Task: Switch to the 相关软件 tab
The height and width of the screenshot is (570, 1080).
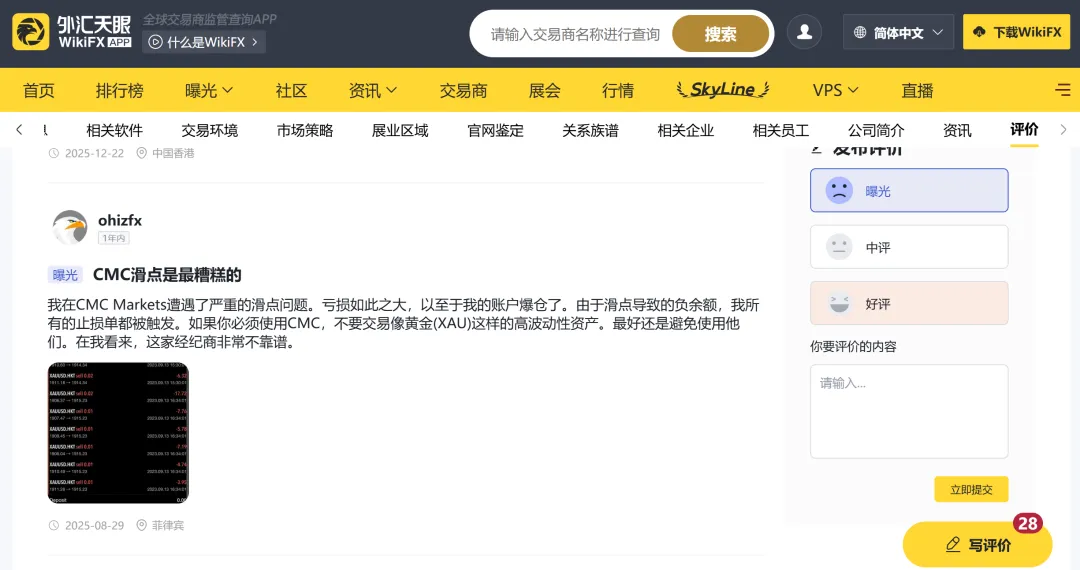Action: tap(114, 130)
